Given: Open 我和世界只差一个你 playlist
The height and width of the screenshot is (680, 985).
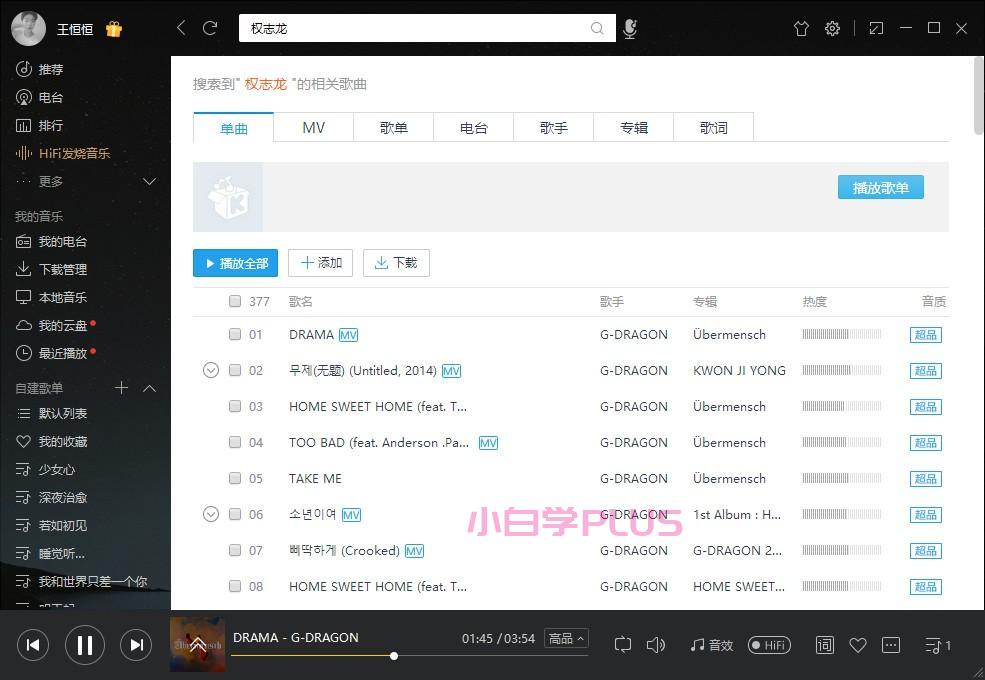Looking at the screenshot, I should [82, 581].
